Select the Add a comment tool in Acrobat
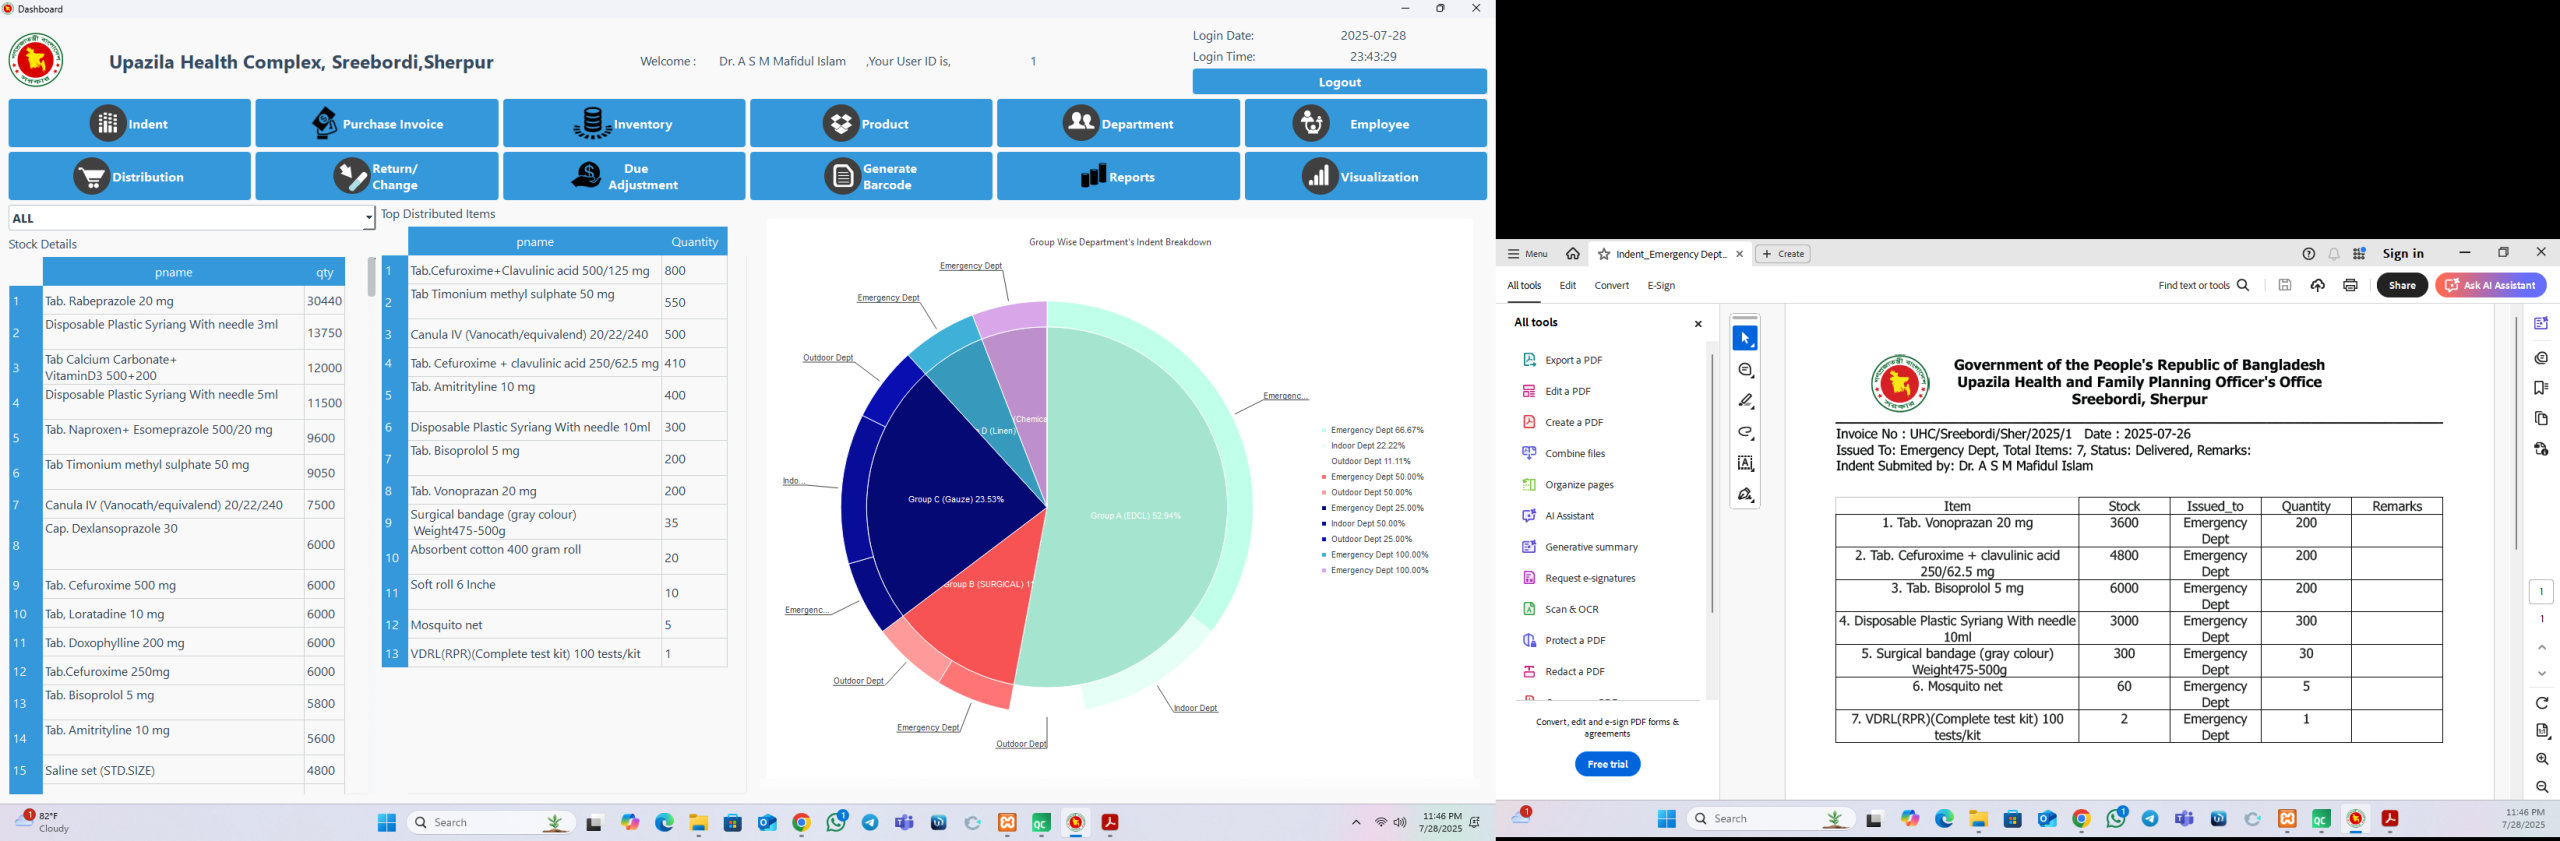 coord(1745,370)
